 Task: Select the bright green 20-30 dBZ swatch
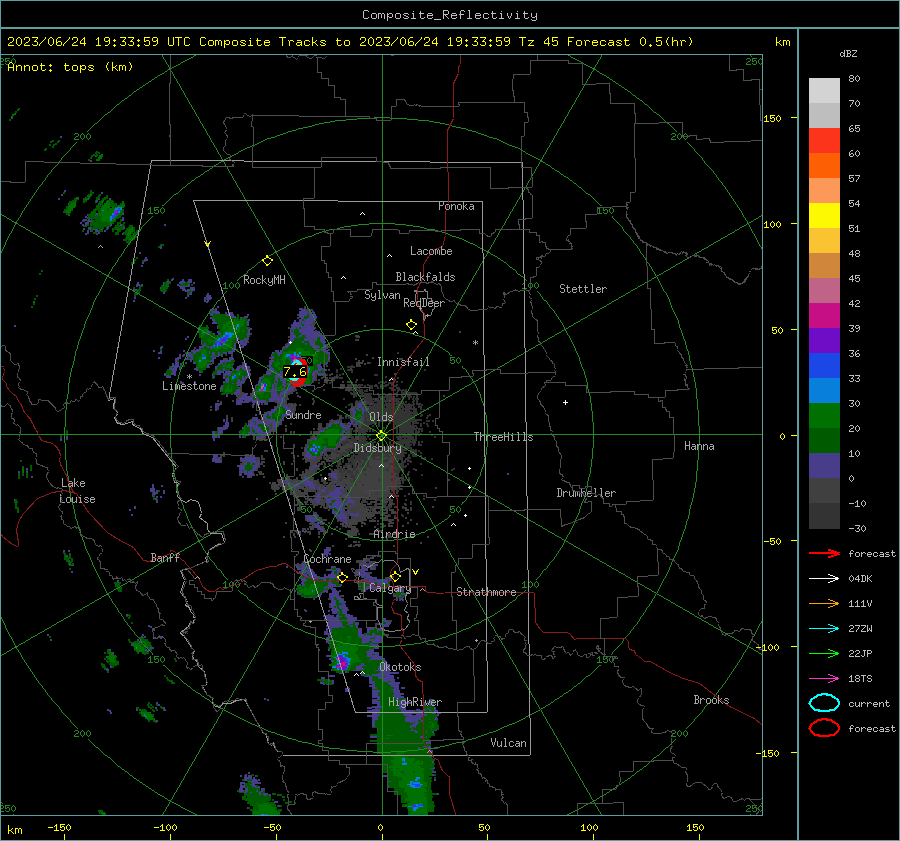[824, 416]
